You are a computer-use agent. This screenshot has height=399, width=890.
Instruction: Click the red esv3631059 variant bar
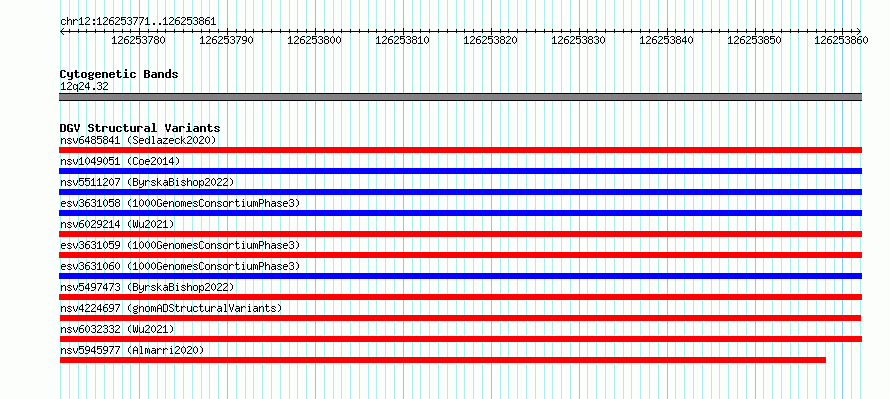(460, 255)
